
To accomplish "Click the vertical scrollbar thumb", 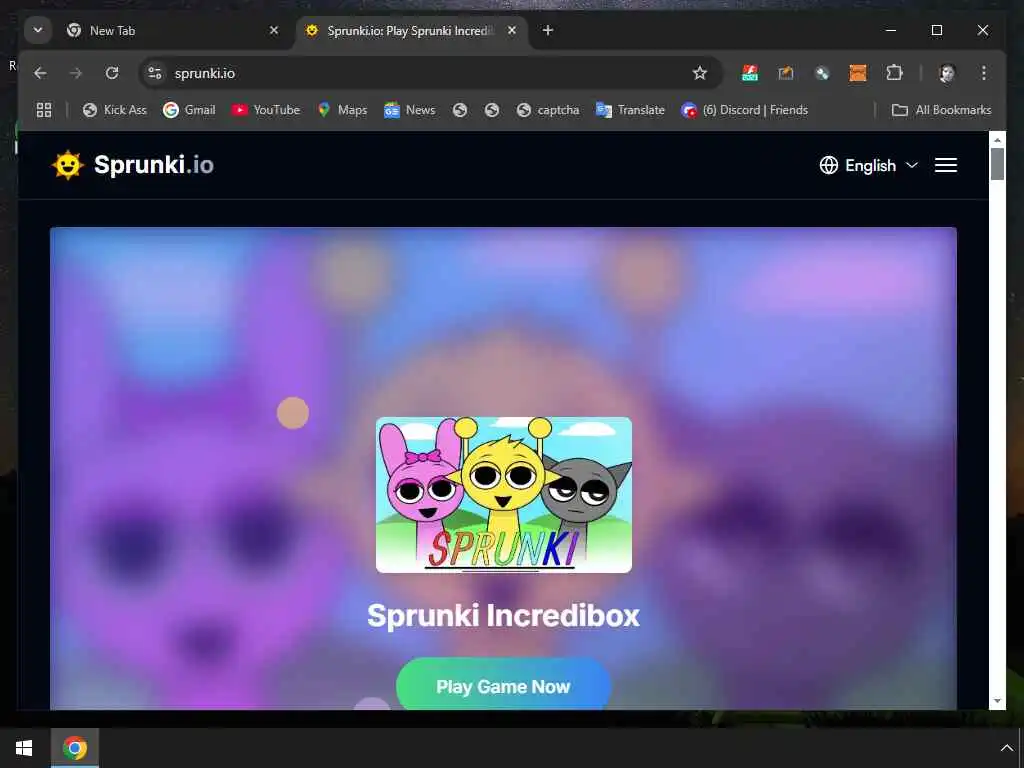I will coord(997,163).
